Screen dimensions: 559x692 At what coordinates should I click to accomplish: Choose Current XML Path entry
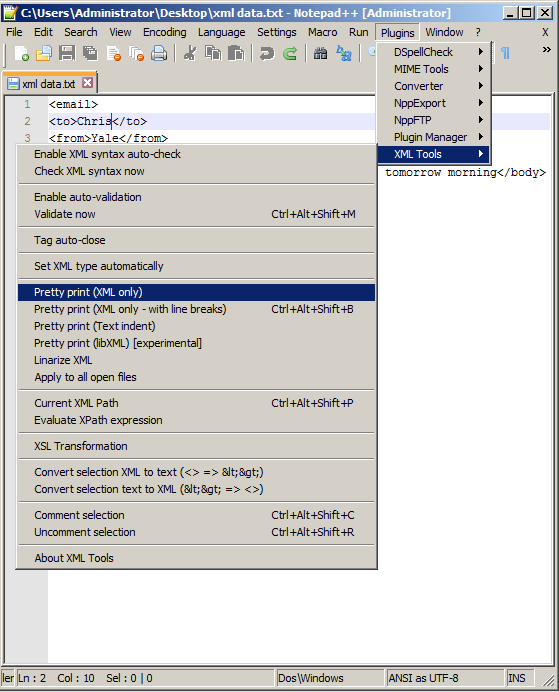point(196,403)
